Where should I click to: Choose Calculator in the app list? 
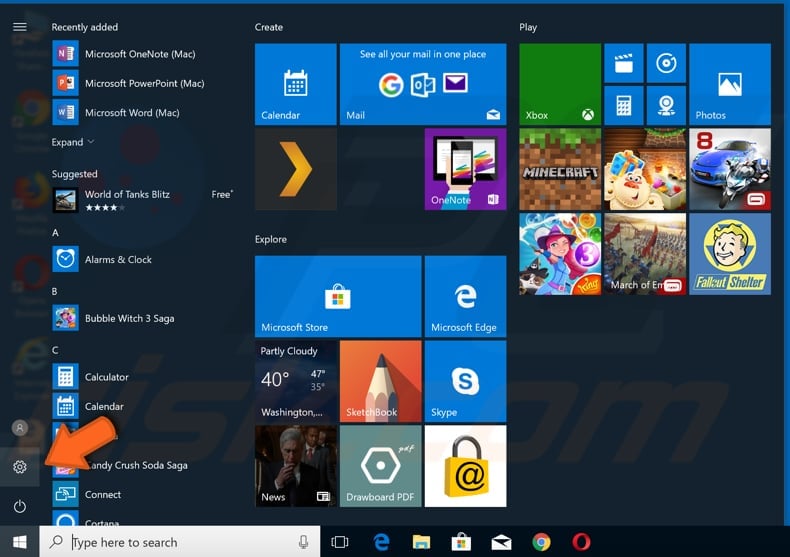point(106,377)
